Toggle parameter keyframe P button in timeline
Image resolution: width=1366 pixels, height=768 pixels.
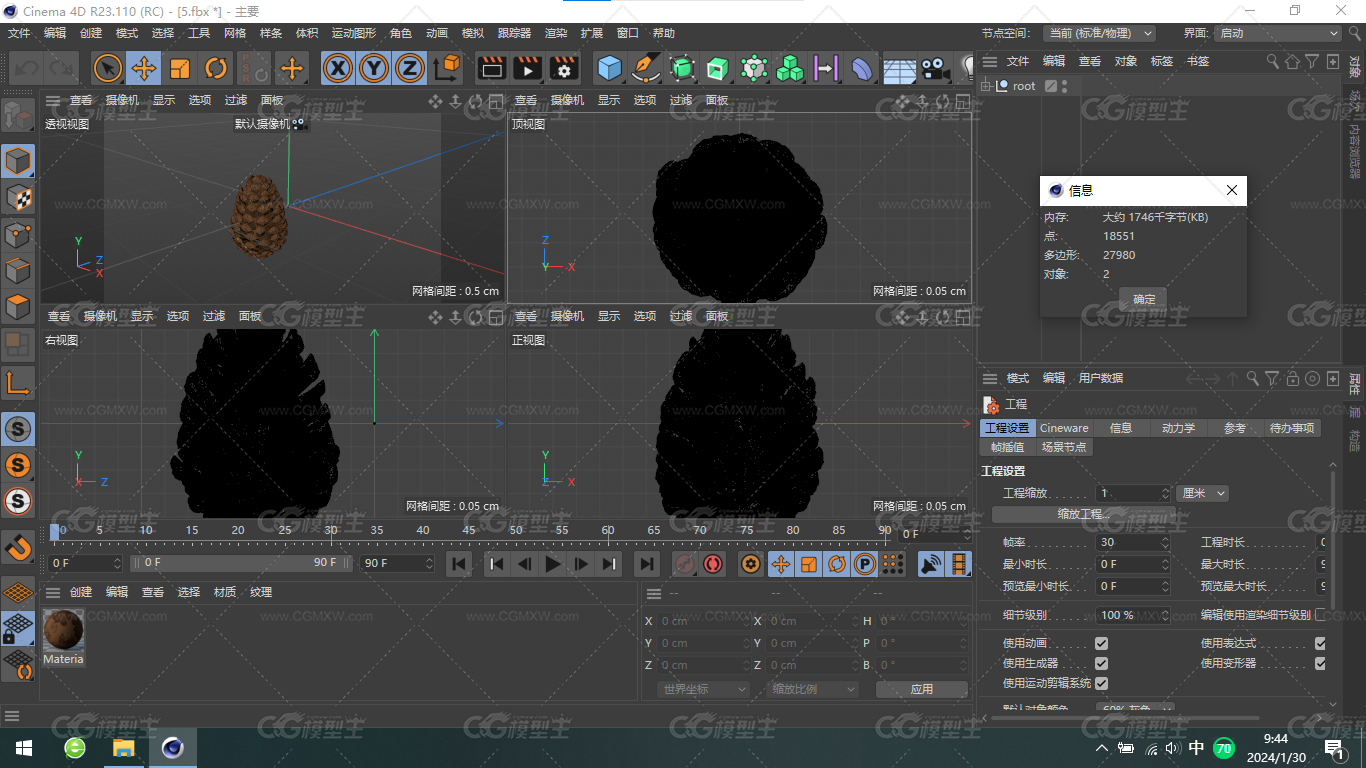coord(864,564)
